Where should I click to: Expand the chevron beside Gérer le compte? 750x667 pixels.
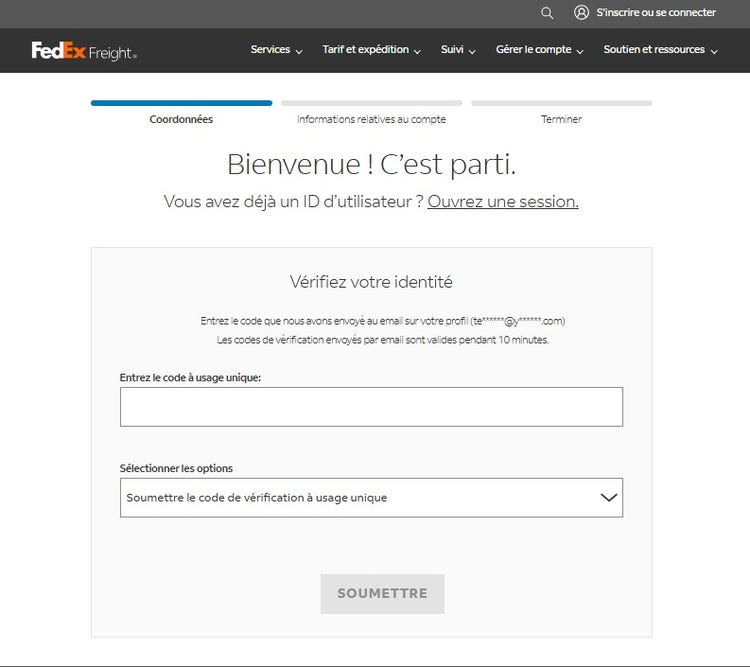(580, 51)
